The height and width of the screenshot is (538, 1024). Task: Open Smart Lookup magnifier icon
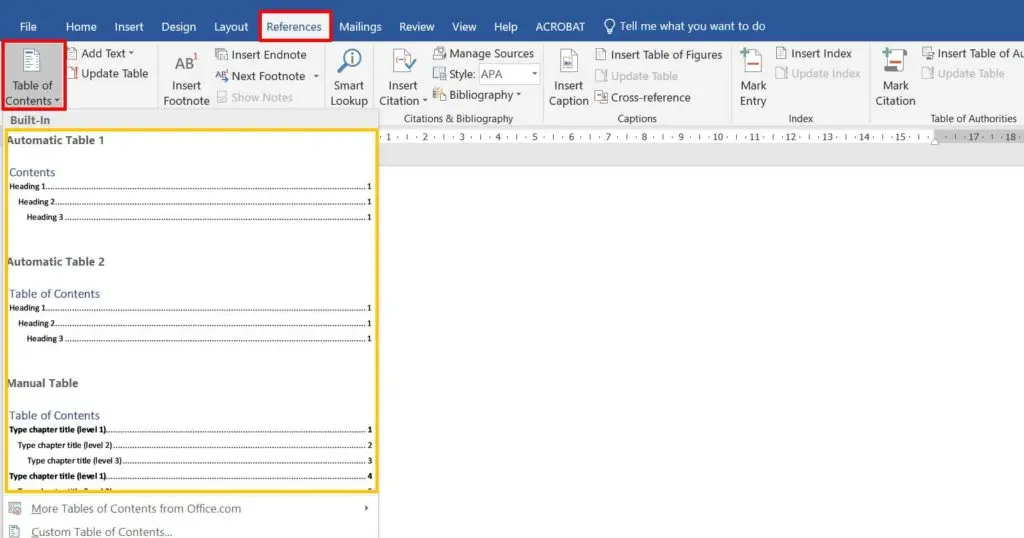point(349,61)
